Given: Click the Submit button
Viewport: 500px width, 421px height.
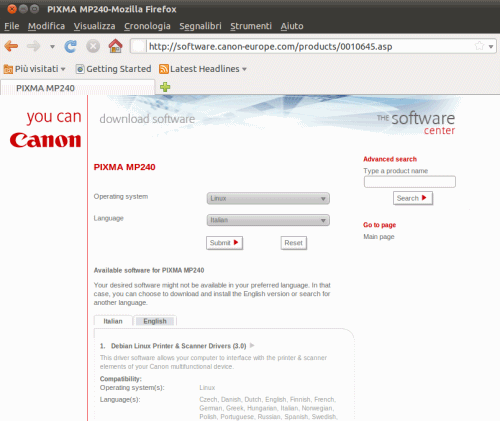Looking at the screenshot, I should click(224, 243).
